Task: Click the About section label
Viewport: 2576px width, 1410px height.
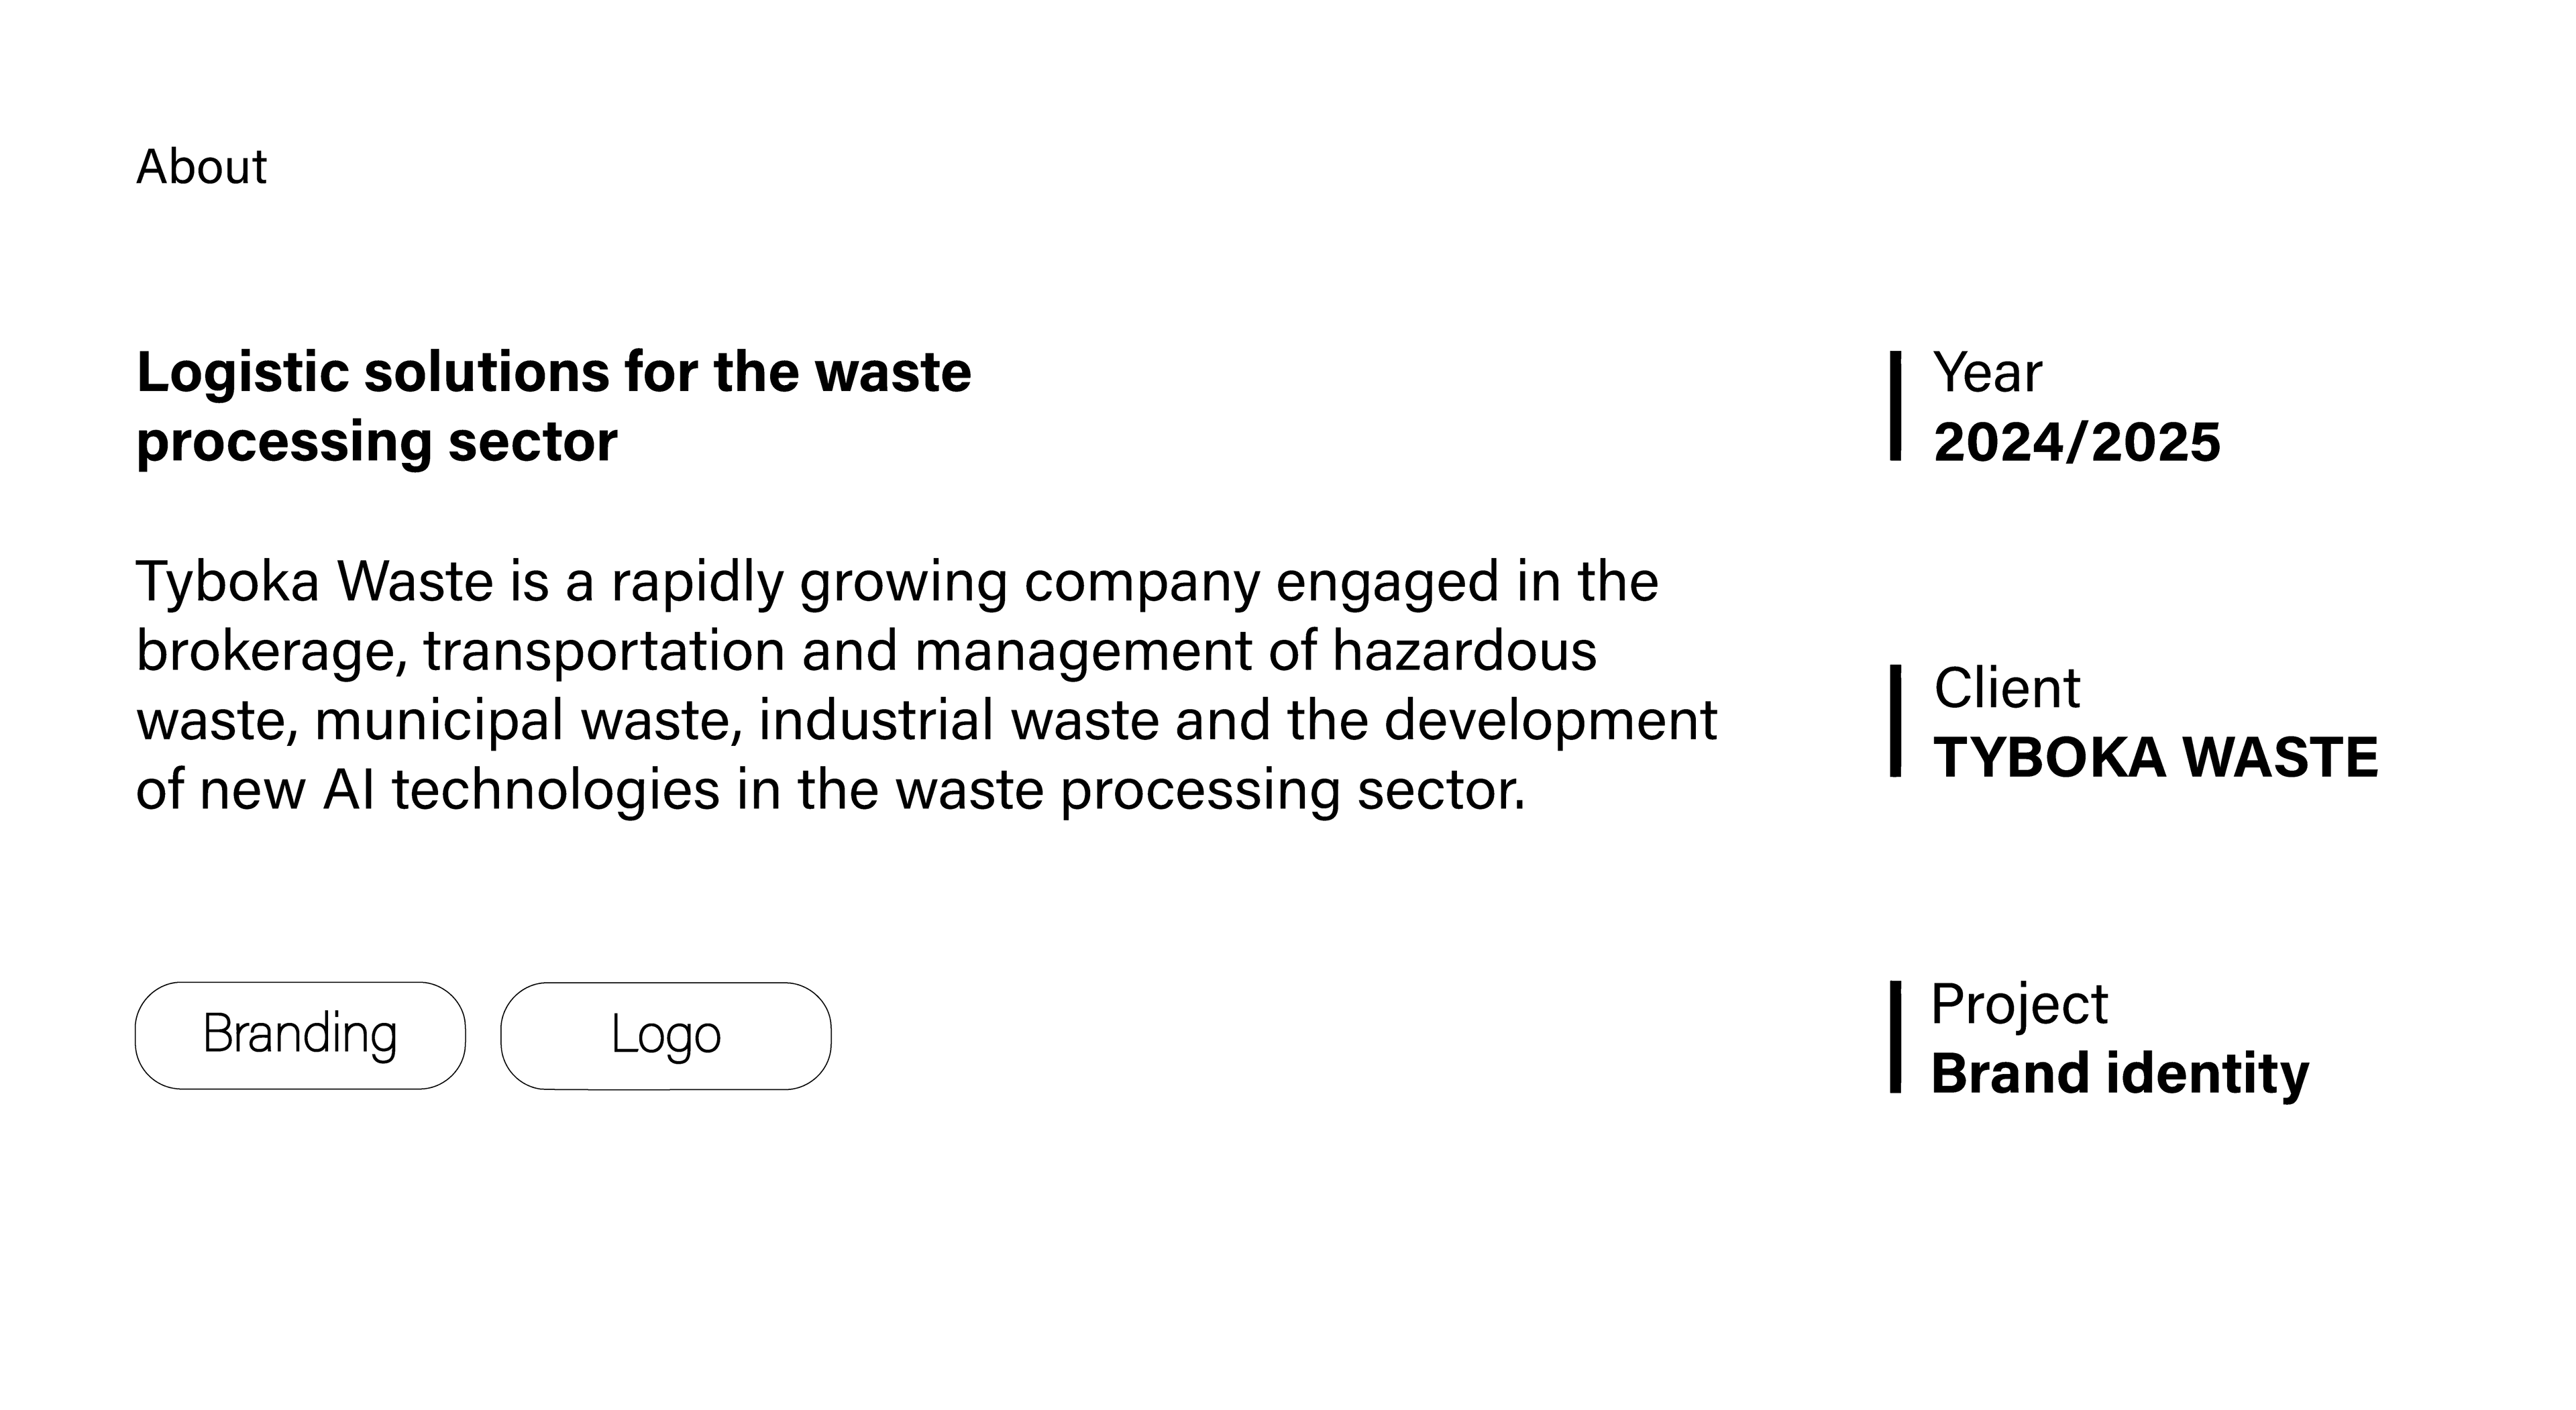Action: 202,166
